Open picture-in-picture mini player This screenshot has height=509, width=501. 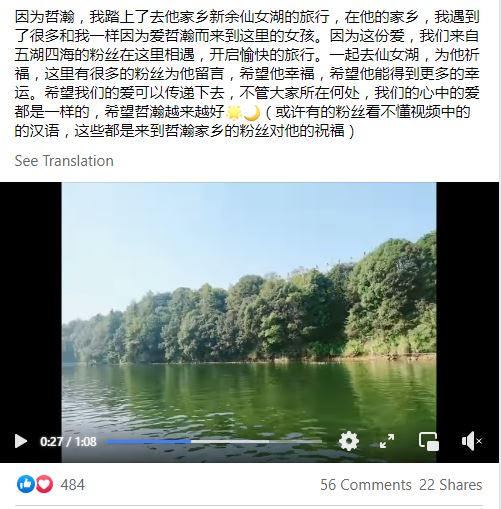(x=429, y=441)
